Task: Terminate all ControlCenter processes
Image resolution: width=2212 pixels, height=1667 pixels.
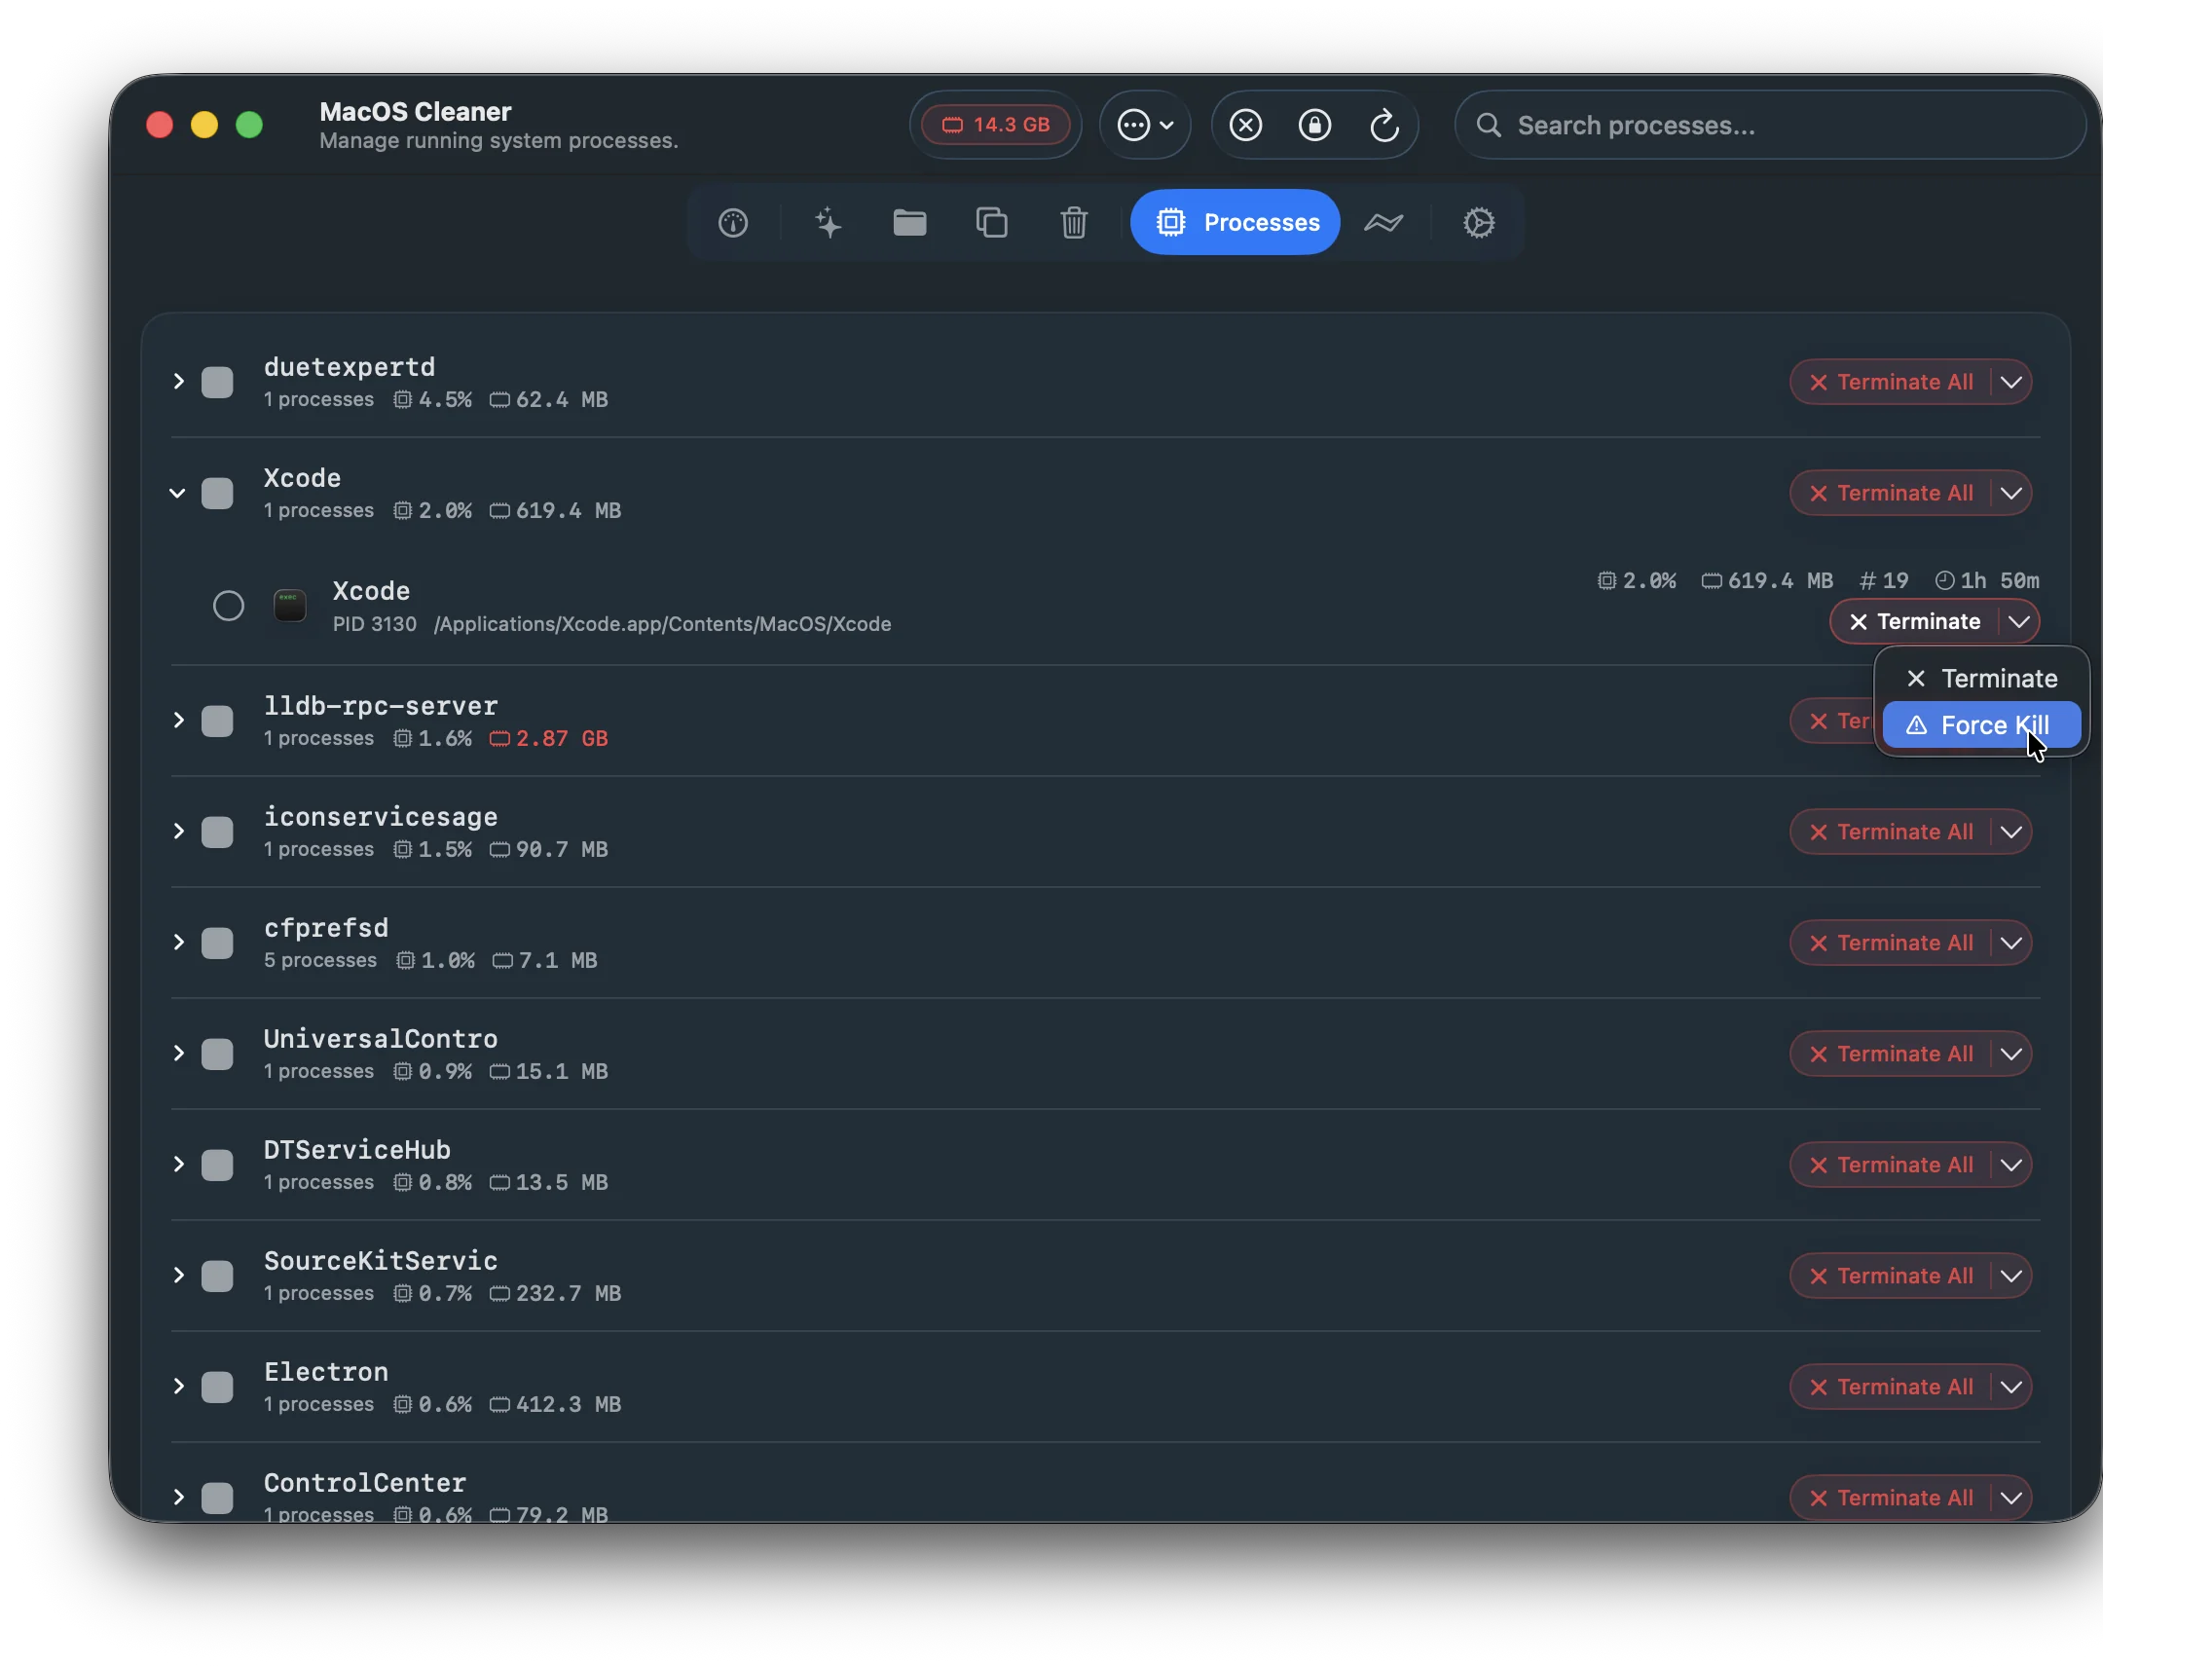Action: click(x=1891, y=1498)
